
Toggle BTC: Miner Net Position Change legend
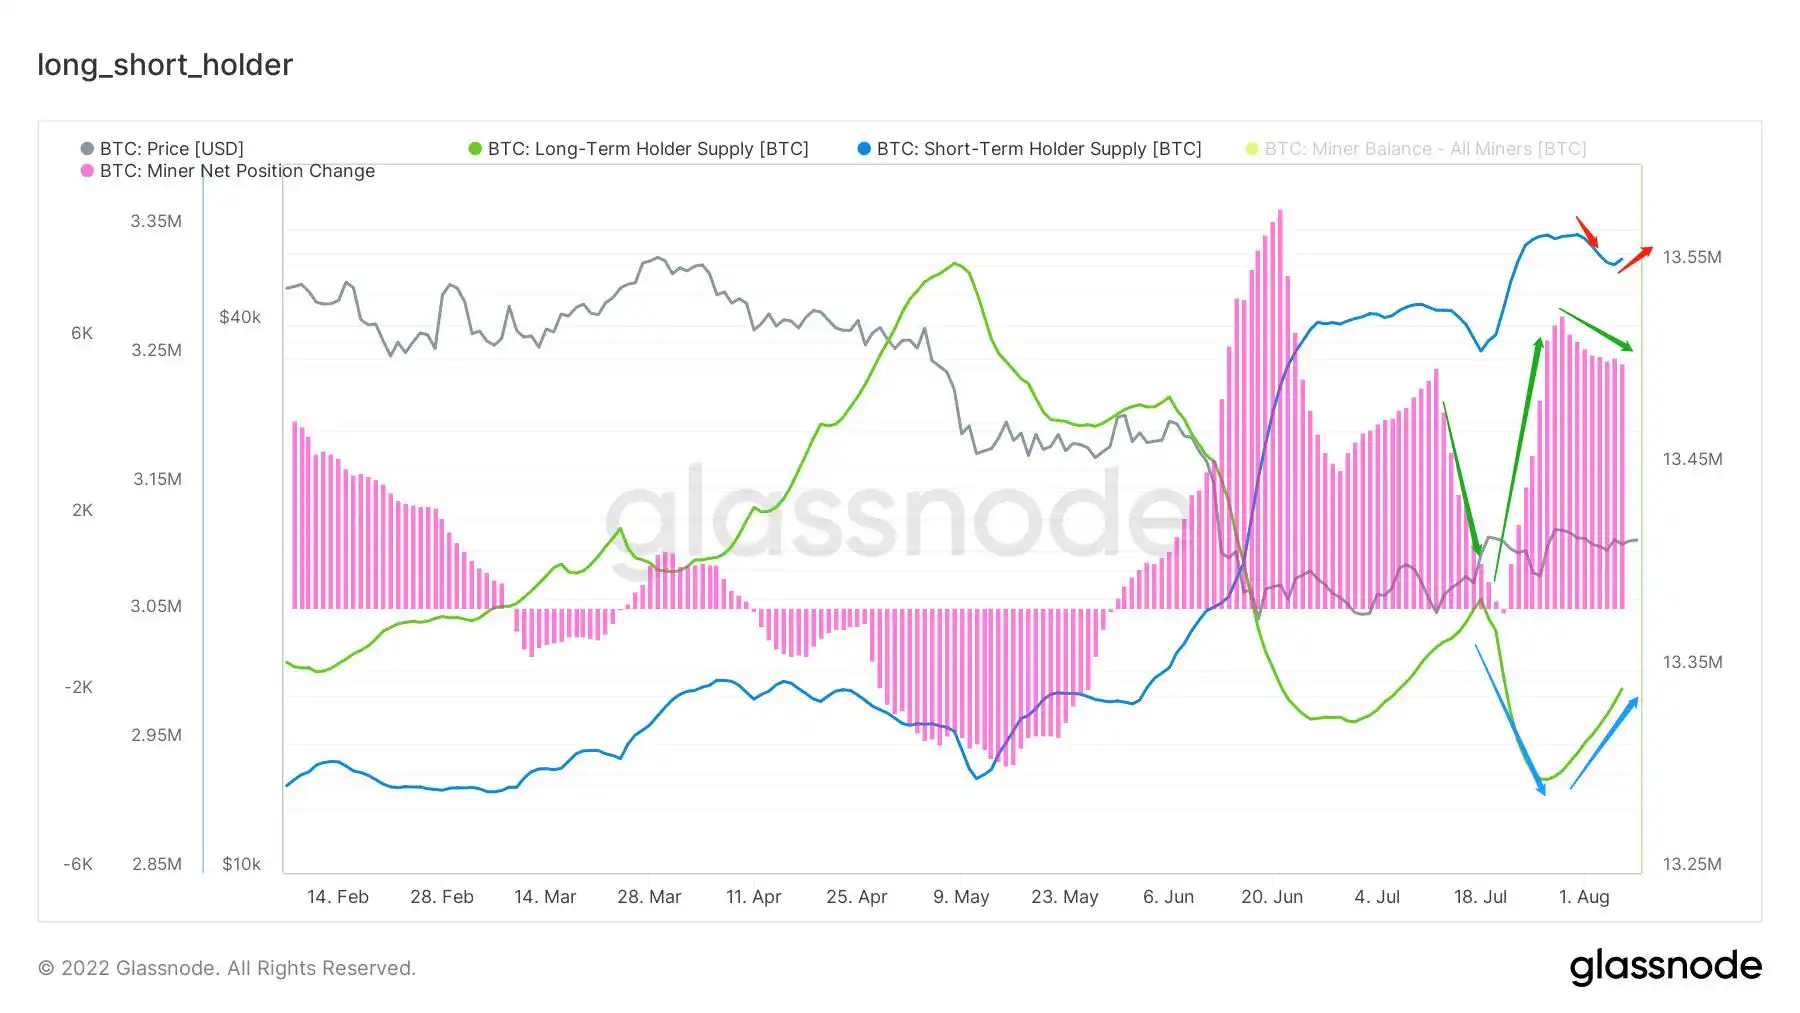[228, 171]
